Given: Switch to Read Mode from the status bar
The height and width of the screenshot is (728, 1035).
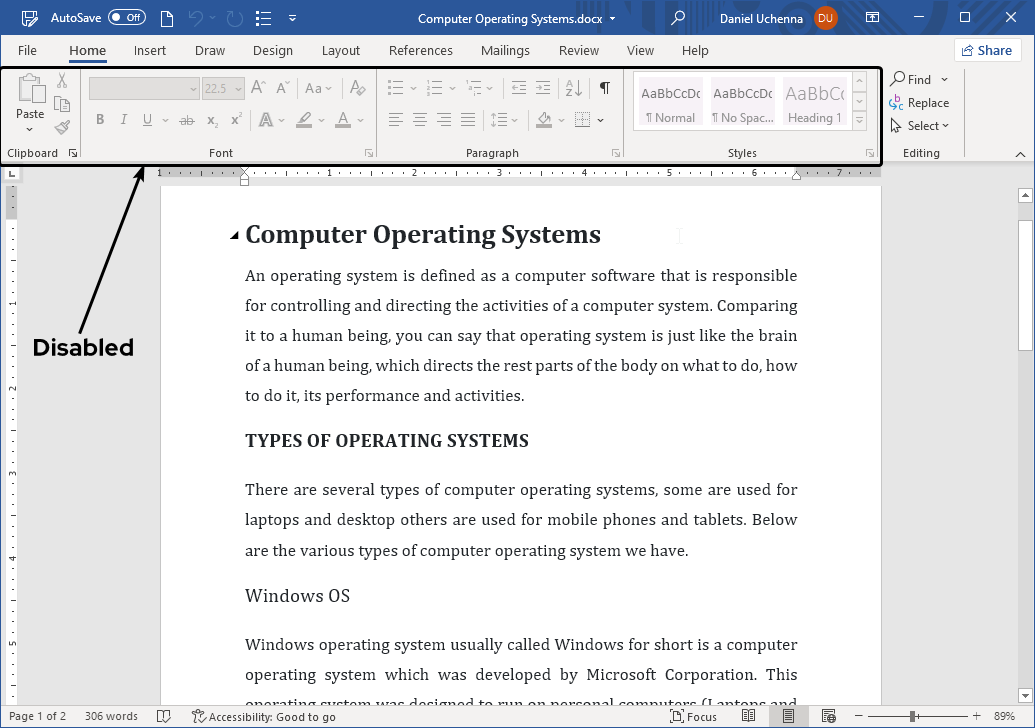Looking at the screenshot, I should (748, 716).
